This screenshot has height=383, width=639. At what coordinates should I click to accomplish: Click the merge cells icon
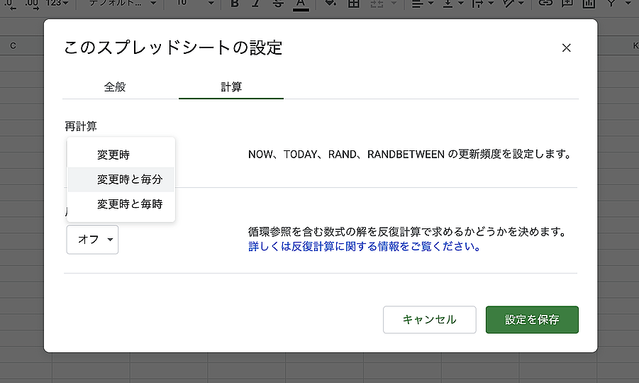[x=377, y=3]
